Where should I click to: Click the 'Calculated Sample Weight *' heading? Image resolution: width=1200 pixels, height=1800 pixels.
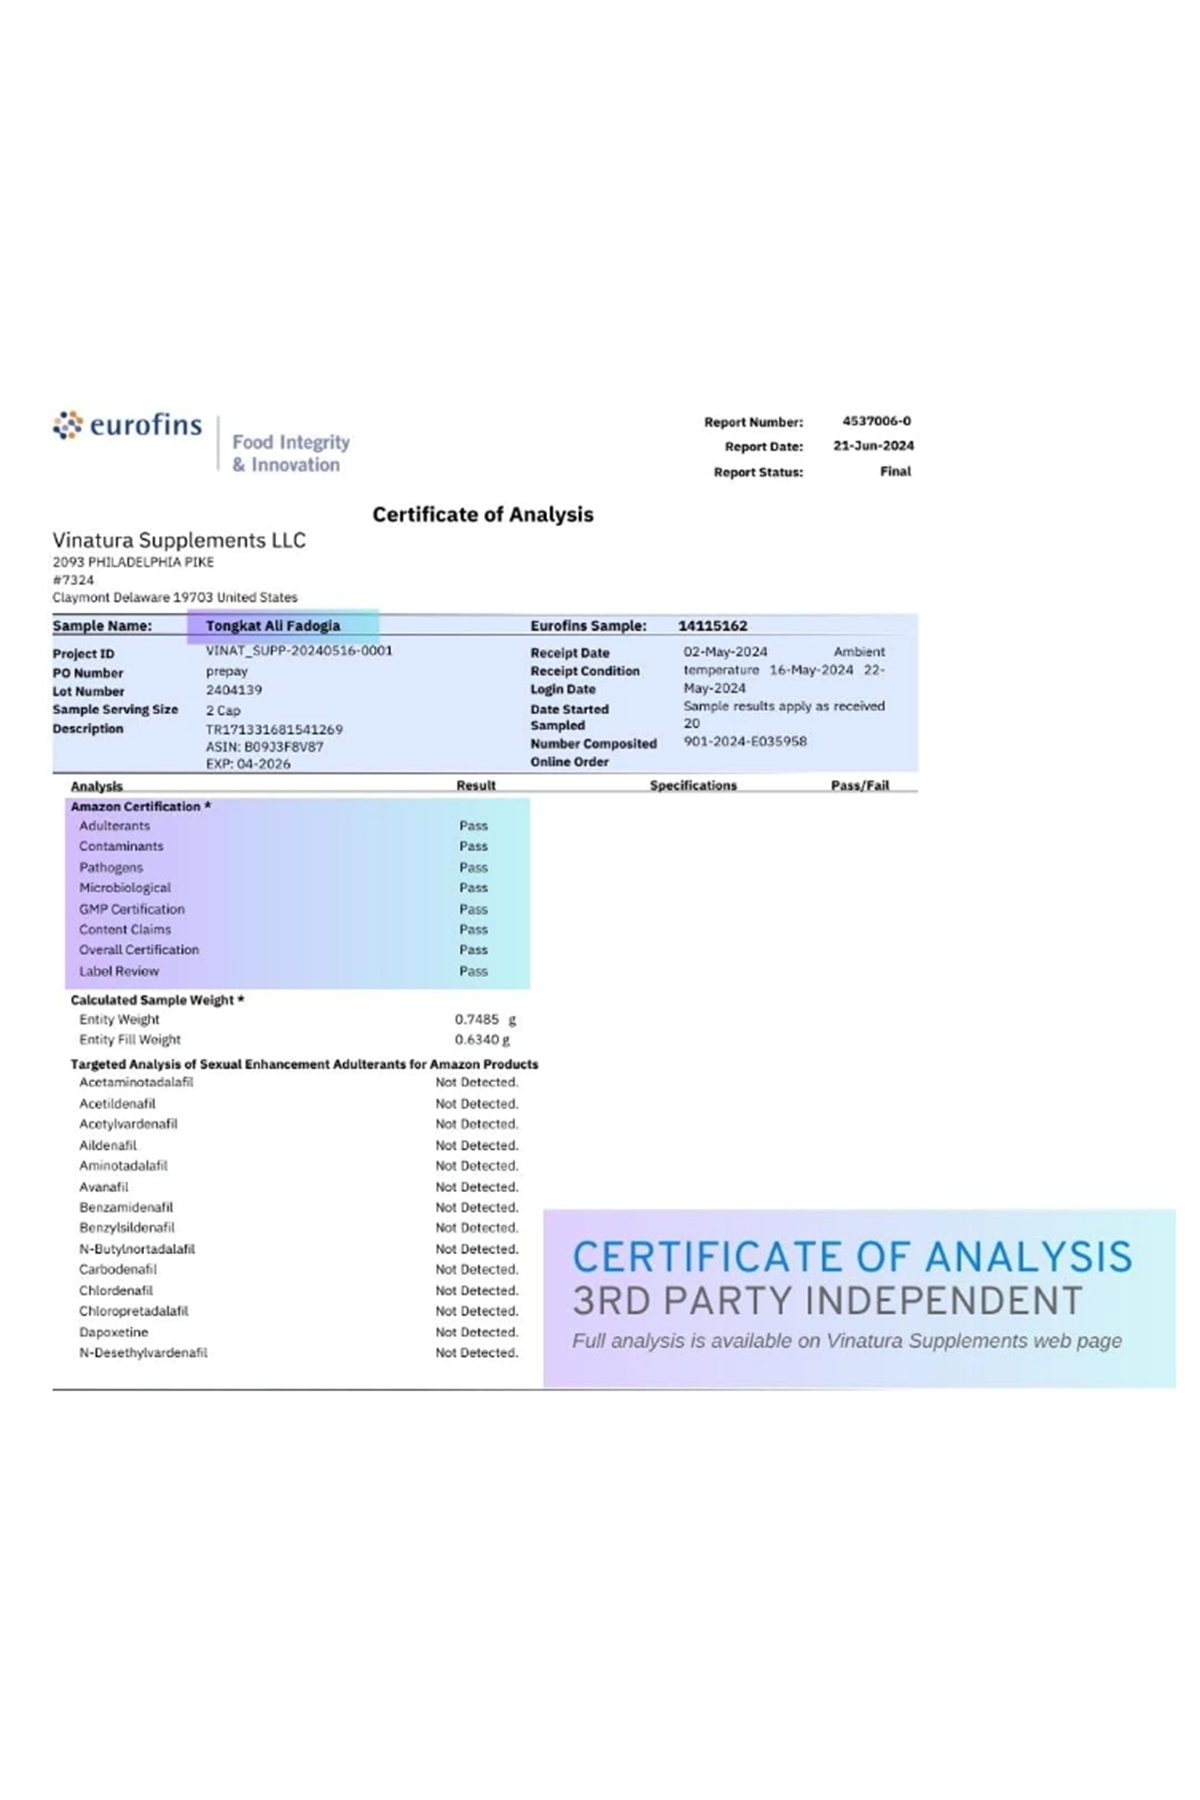click(x=158, y=1000)
